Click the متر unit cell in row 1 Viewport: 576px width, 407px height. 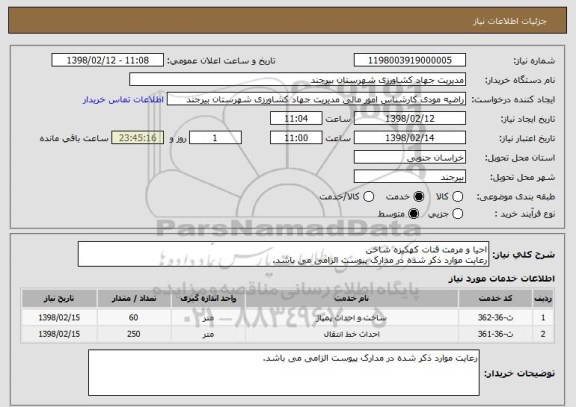[208, 317]
